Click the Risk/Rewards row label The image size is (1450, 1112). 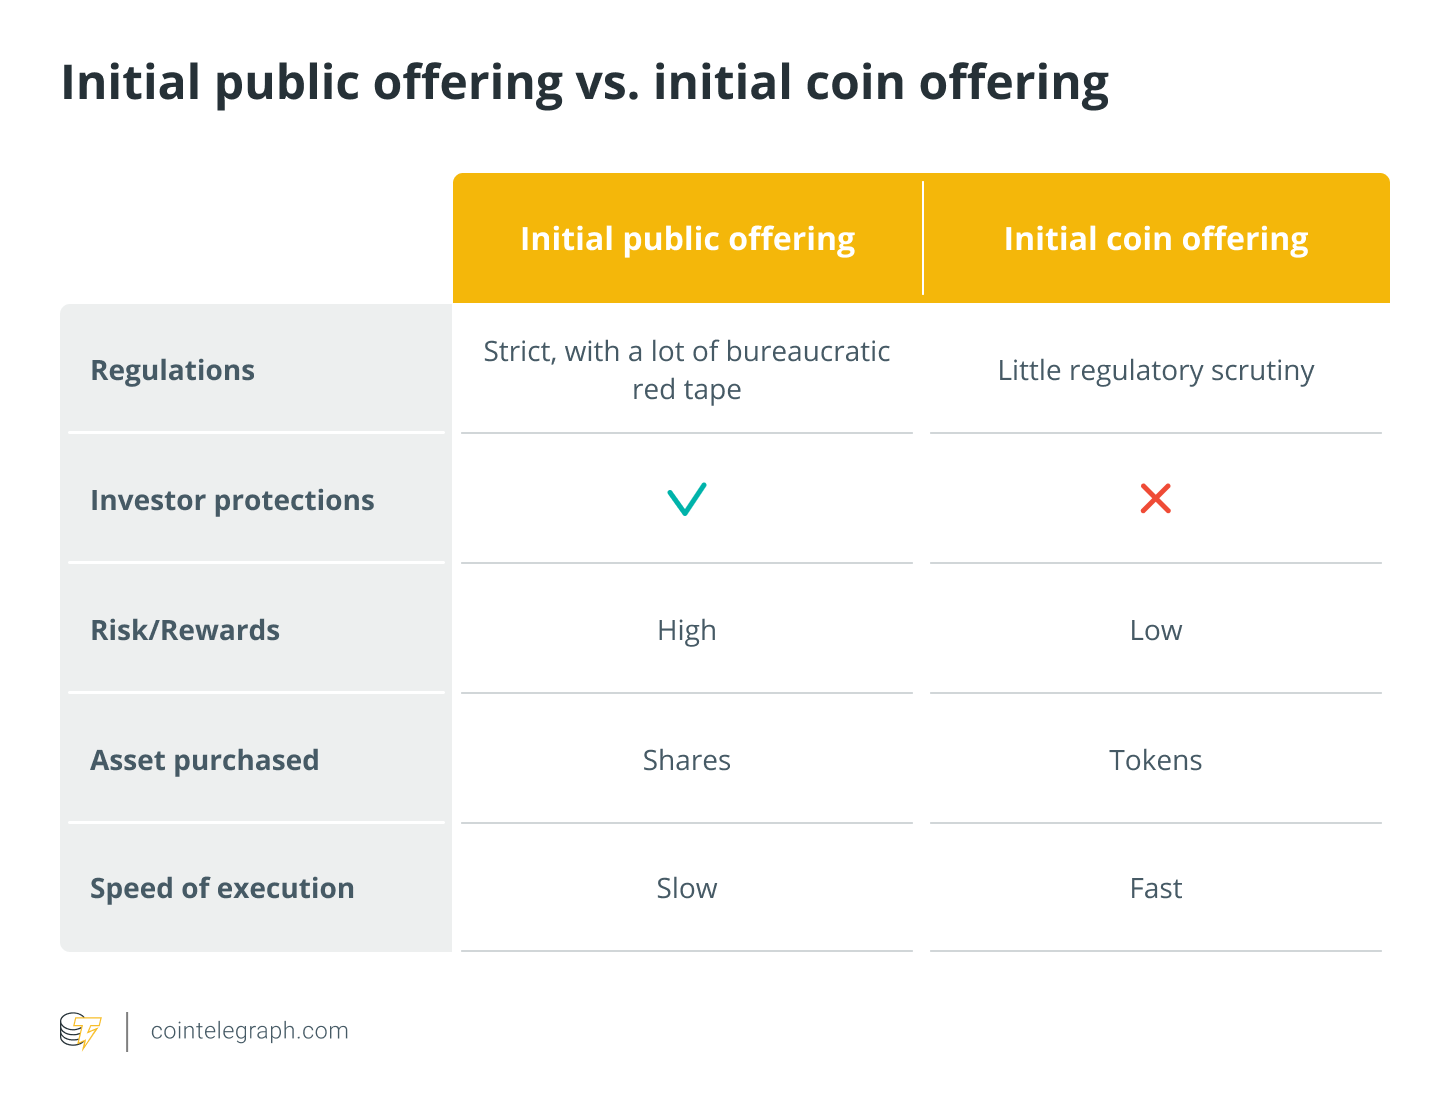coord(185,630)
